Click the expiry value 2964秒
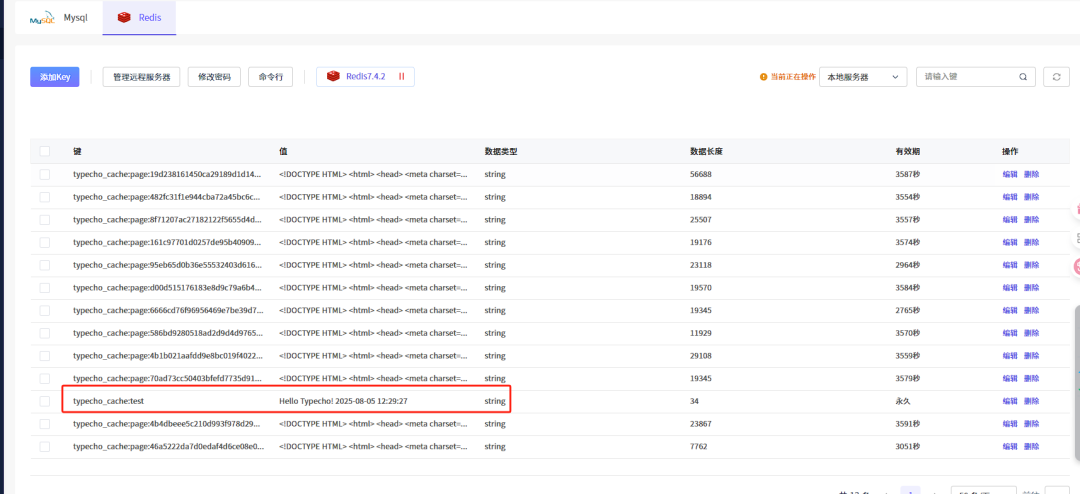 pyautogui.click(x=907, y=265)
